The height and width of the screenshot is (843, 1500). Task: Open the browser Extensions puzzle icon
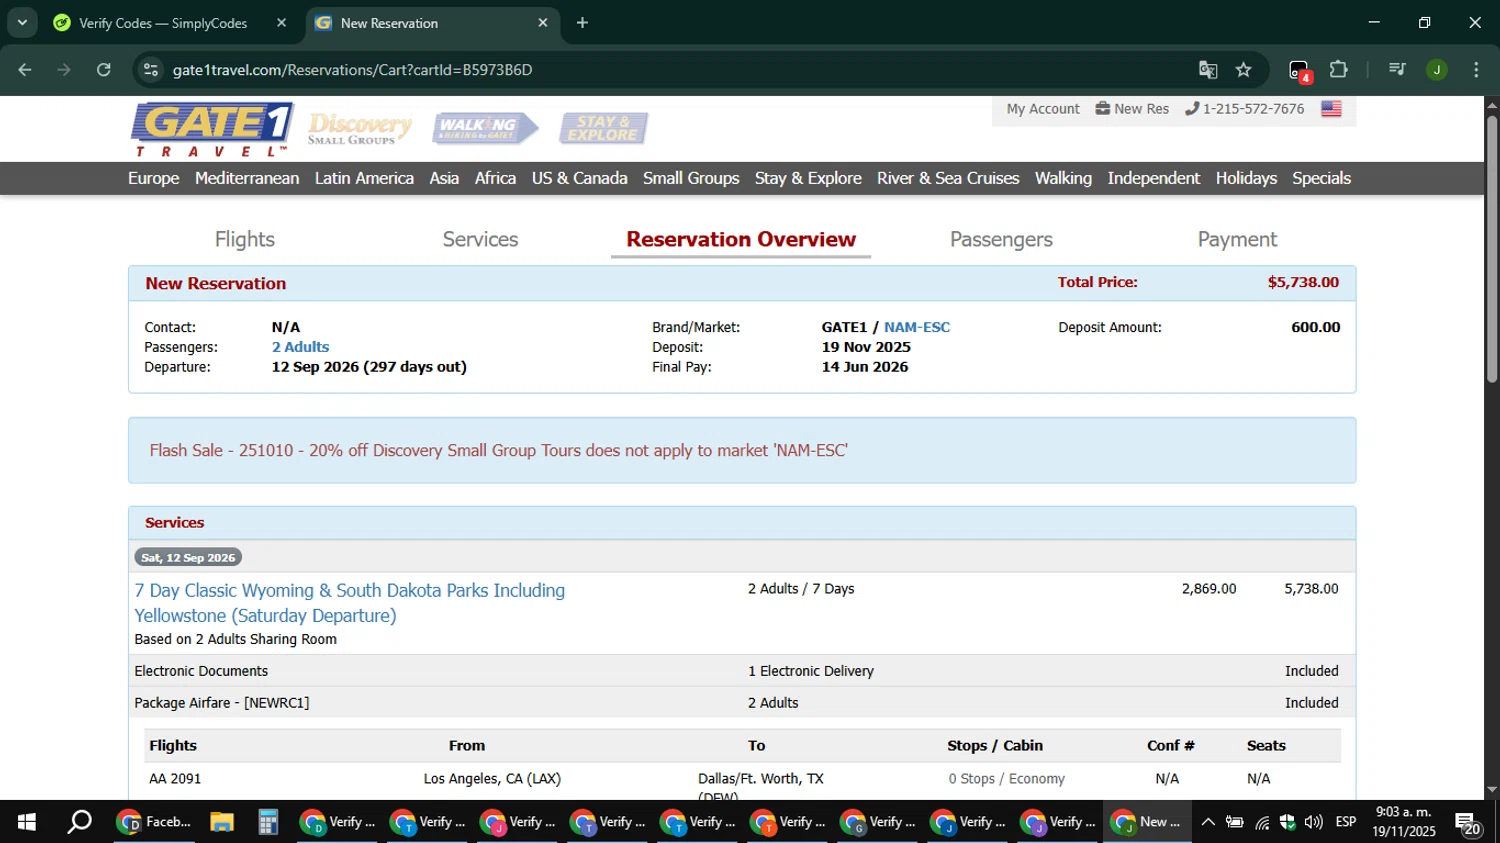pos(1338,70)
